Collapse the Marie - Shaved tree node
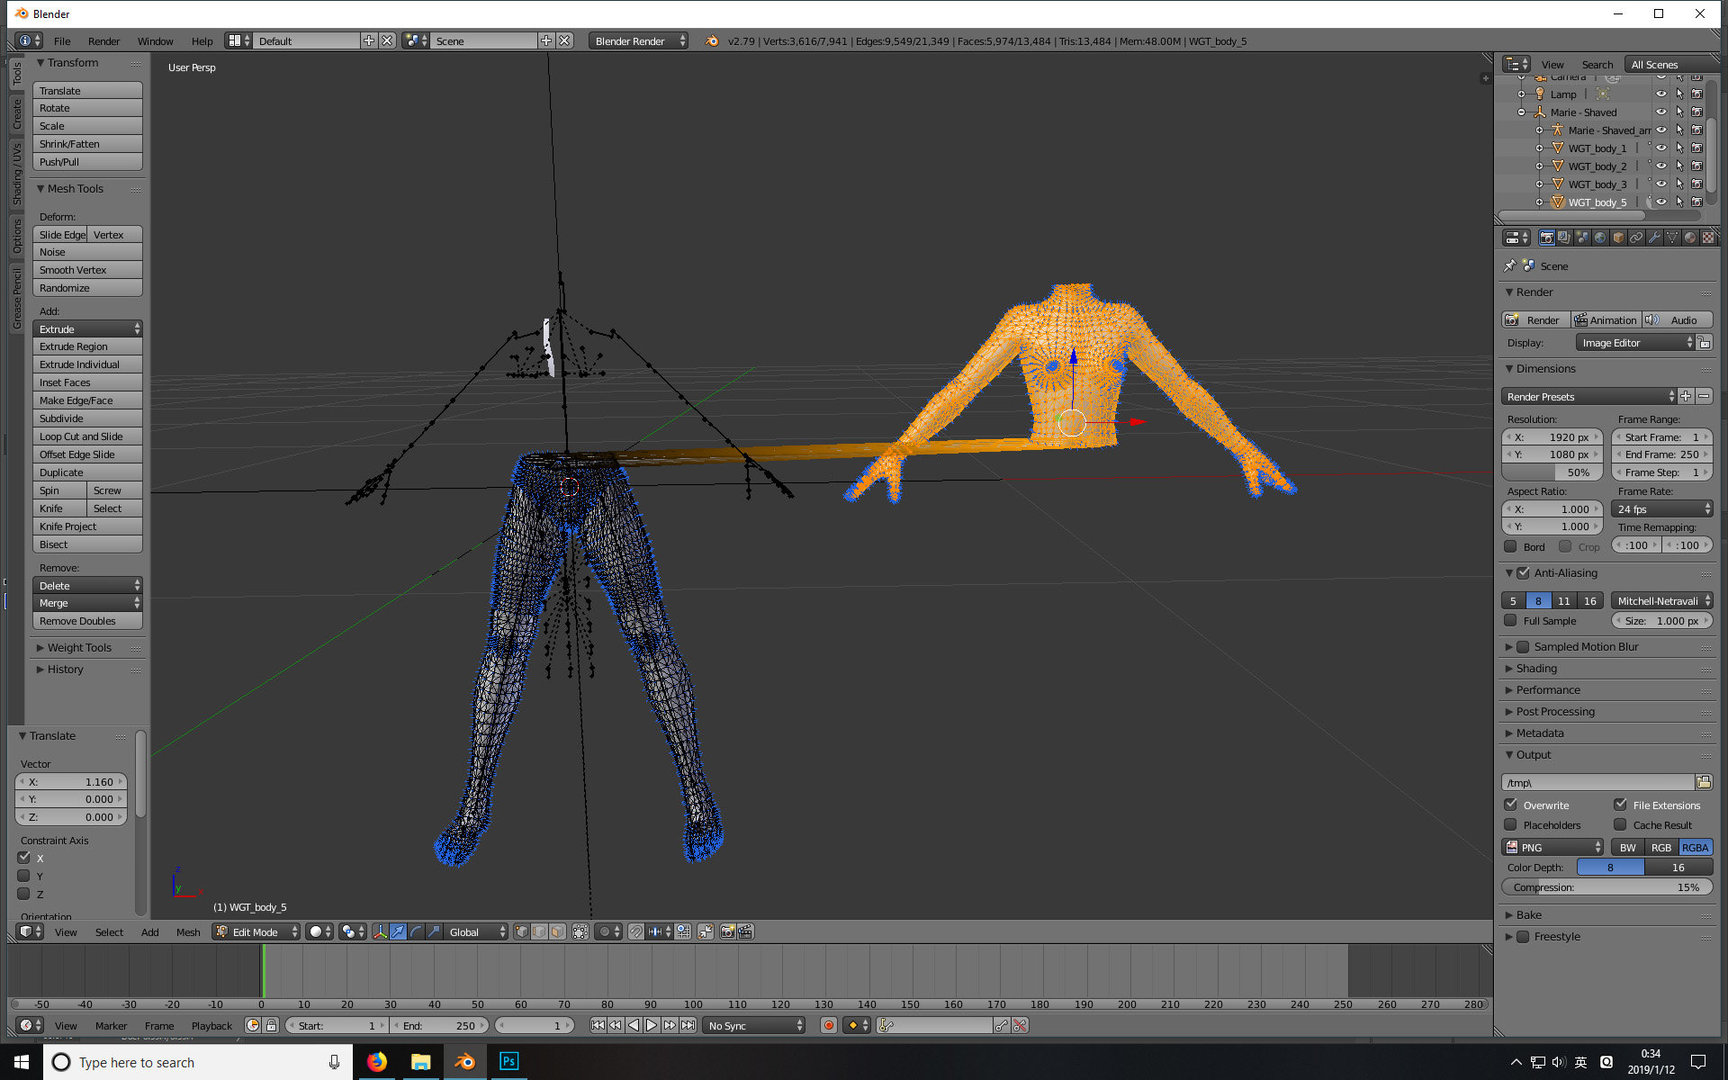The width and height of the screenshot is (1728, 1080). tap(1522, 112)
